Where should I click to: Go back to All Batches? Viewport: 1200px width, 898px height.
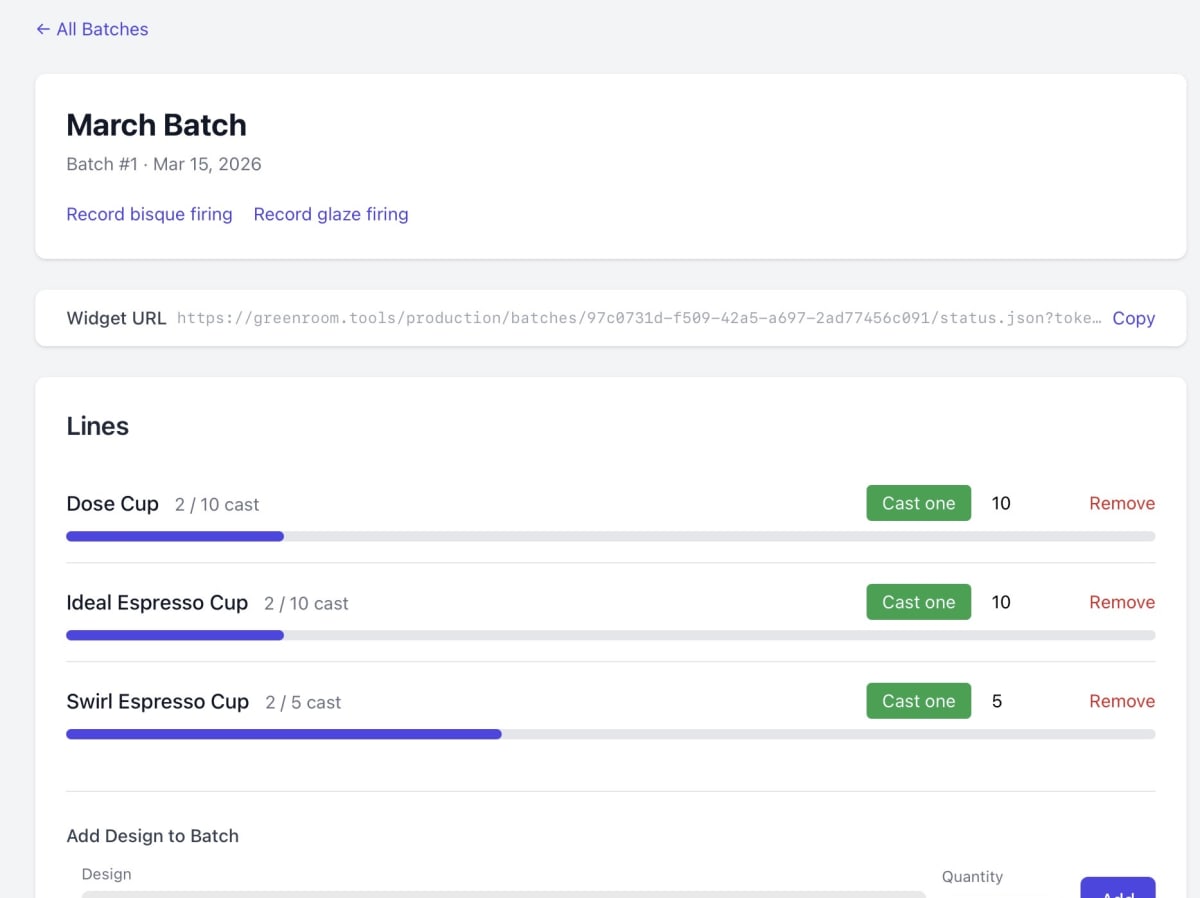(x=92, y=29)
